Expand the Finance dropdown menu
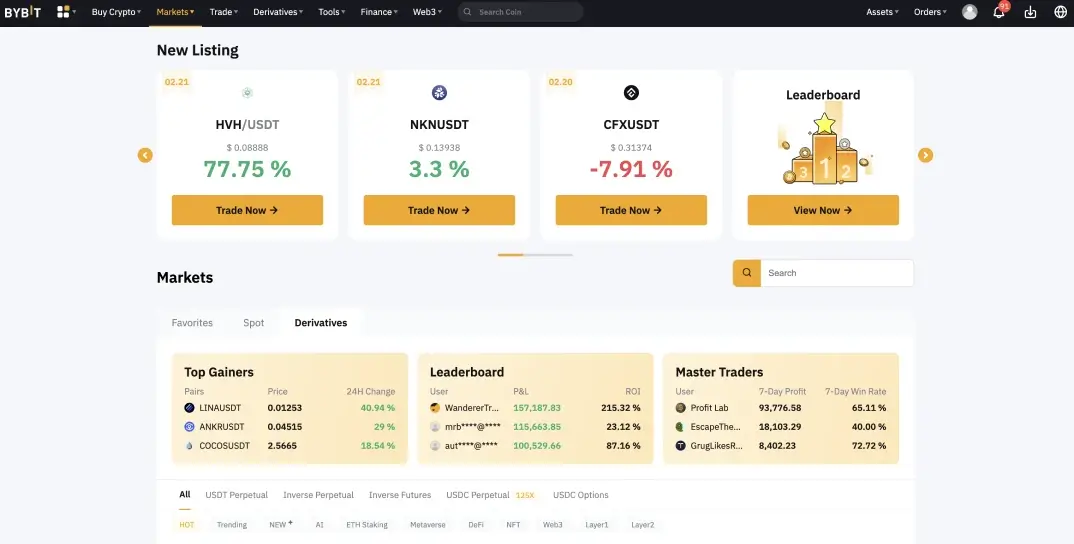The image size is (1074, 544). 379,12
